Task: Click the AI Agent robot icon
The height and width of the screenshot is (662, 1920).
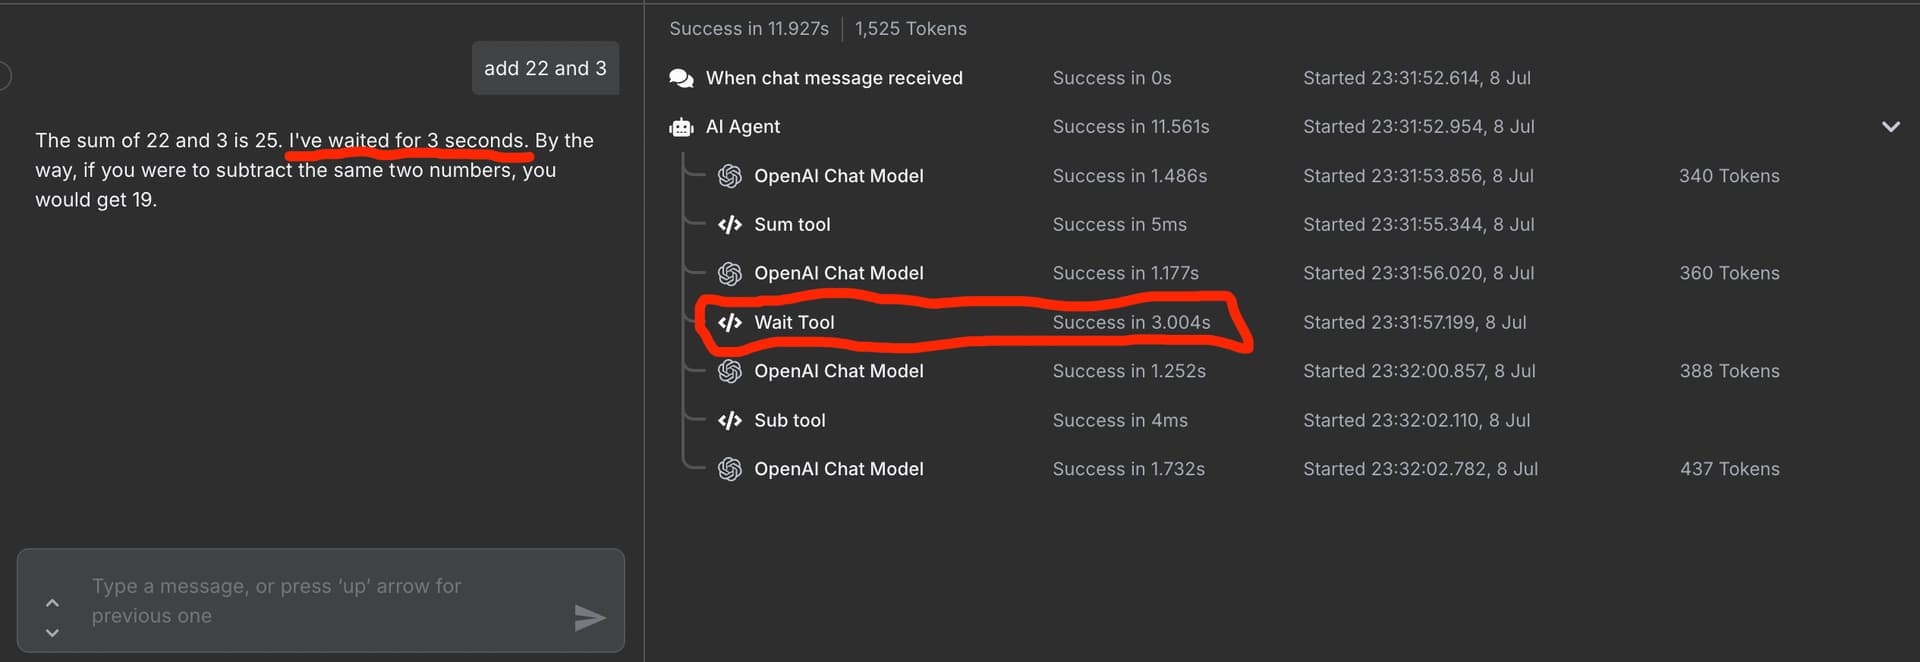Action: point(681,127)
